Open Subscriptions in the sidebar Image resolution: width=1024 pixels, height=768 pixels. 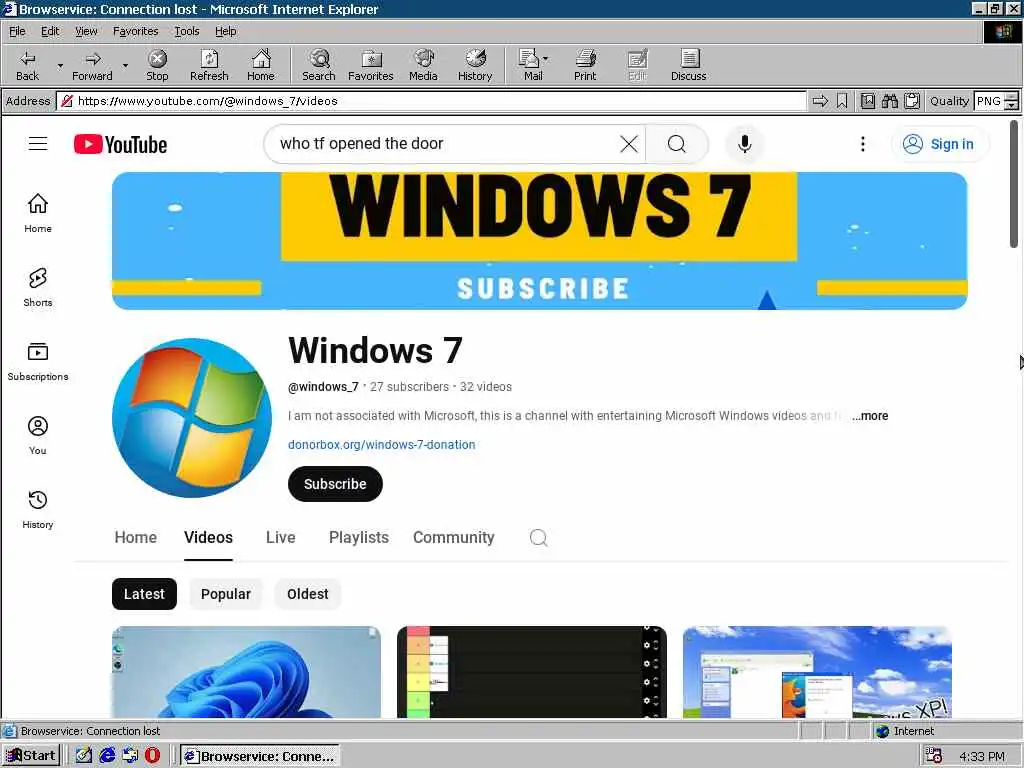click(x=38, y=361)
